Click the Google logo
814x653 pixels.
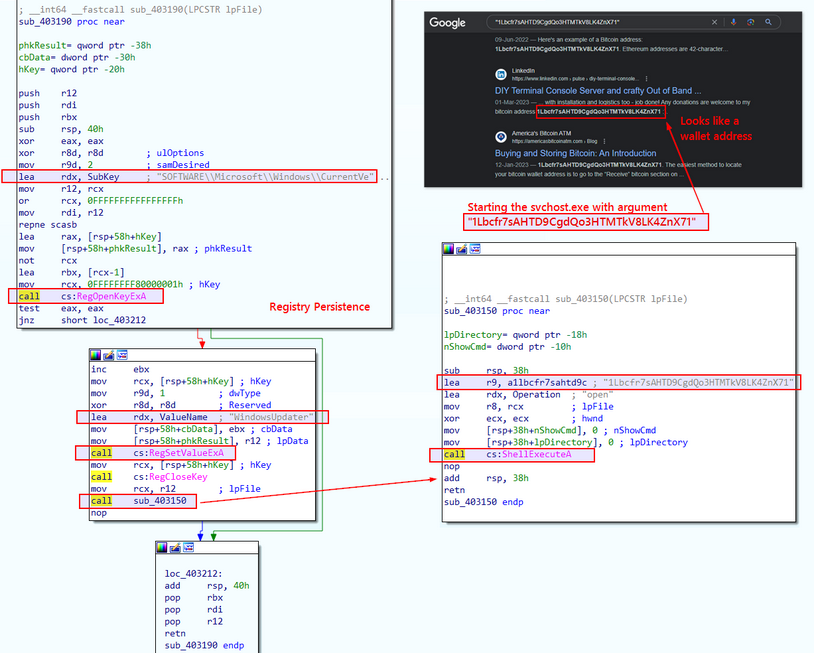point(447,22)
